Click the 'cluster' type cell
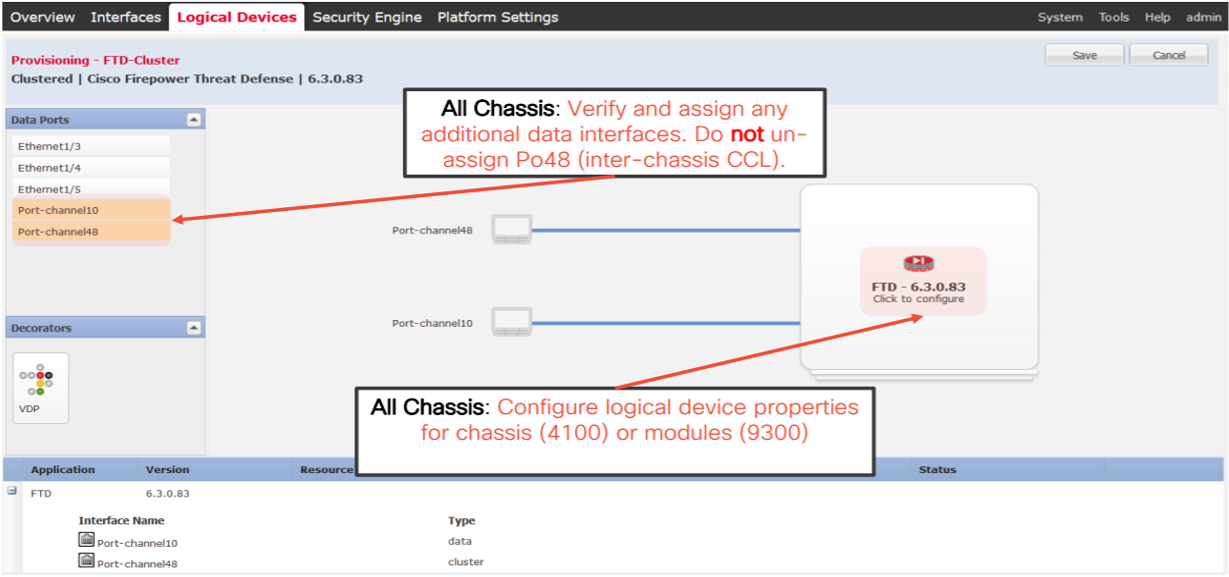Screen dimensions: 1229x577 coord(465,562)
